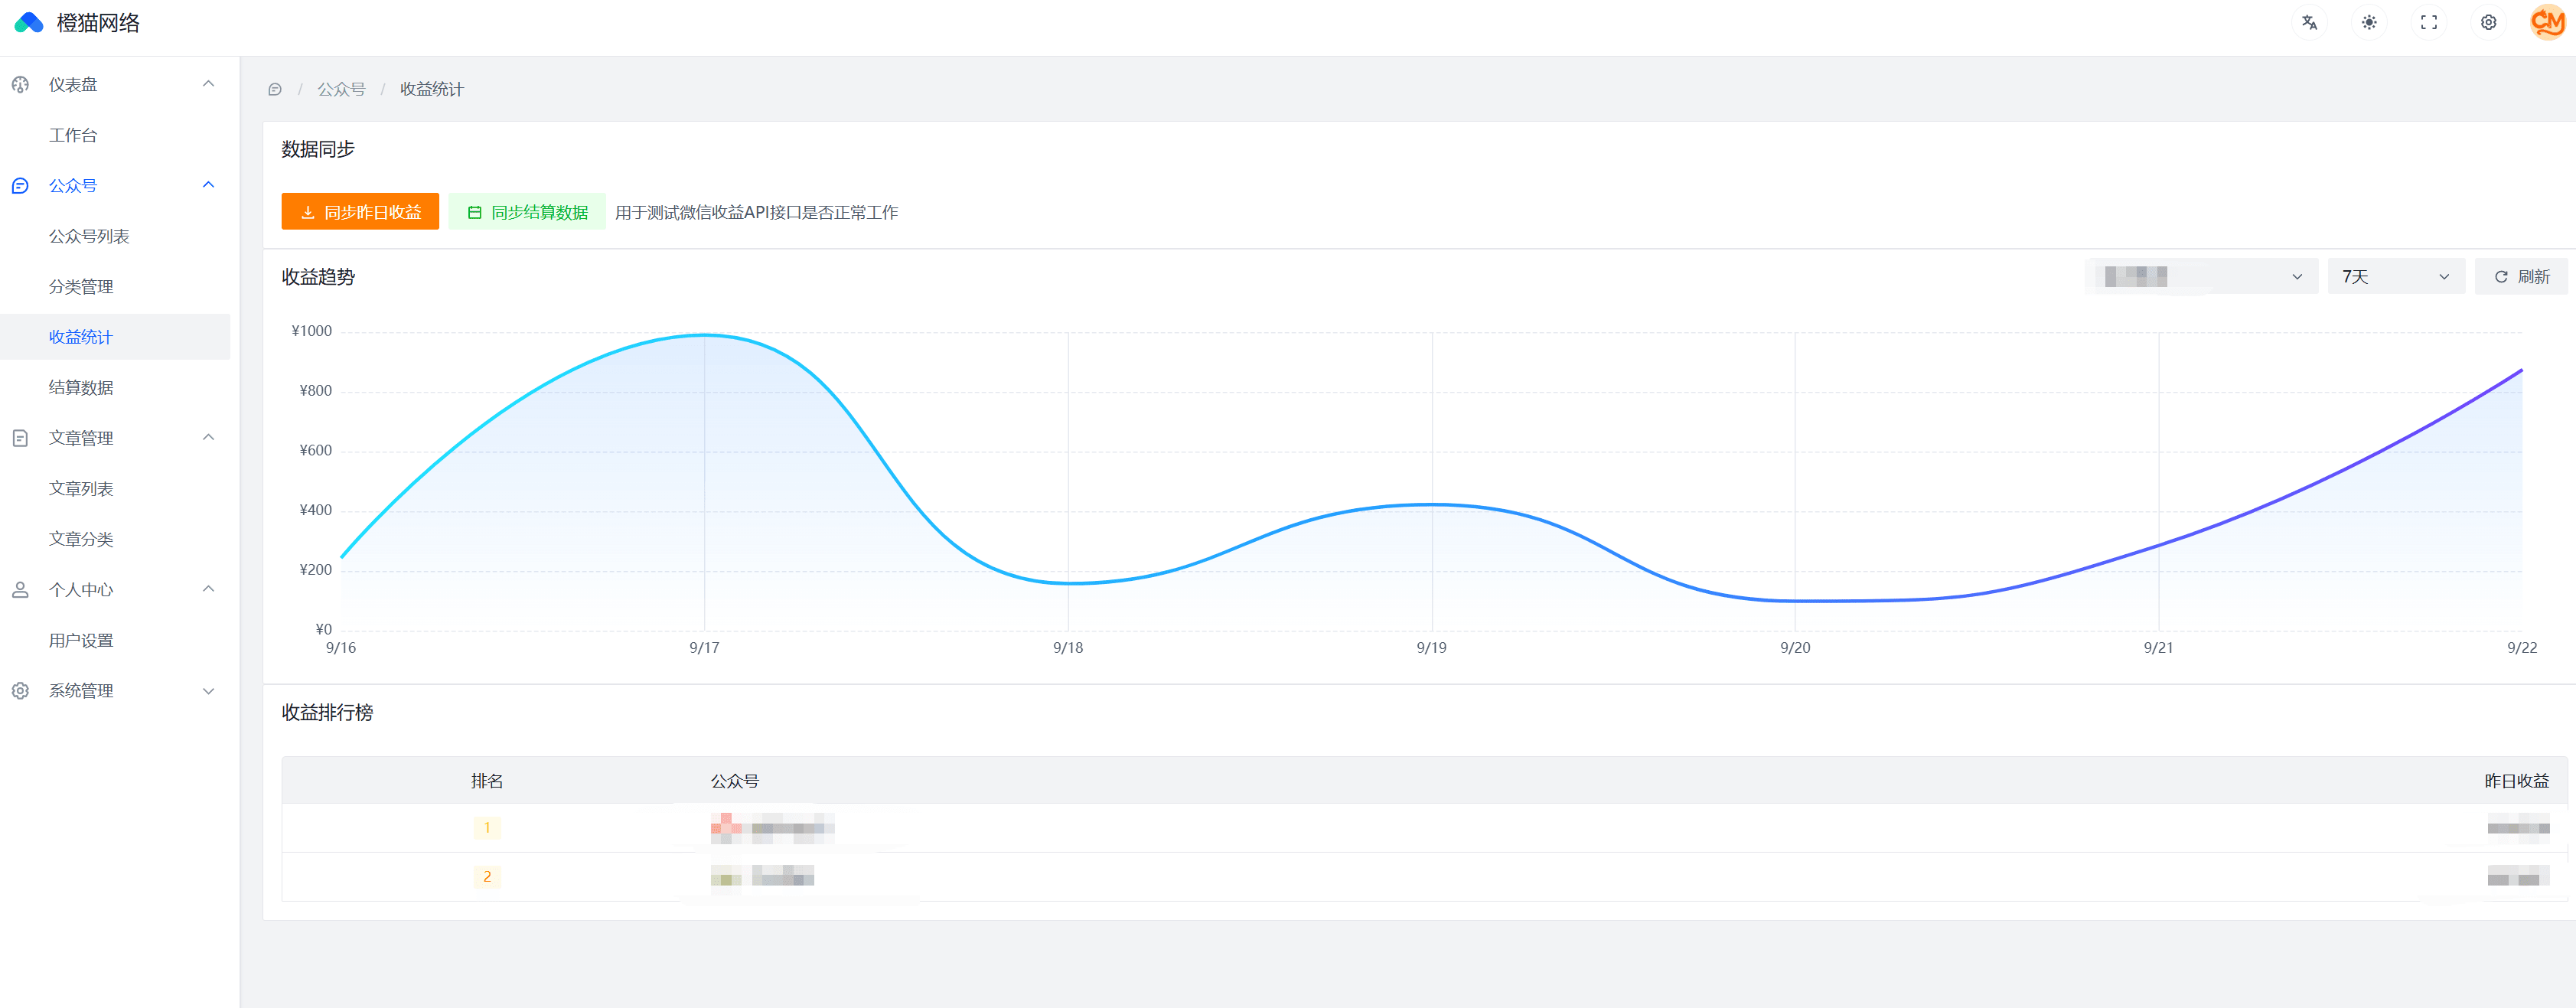The height and width of the screenshot is (1008, 2576).
Task: Collapse the 公众号 sidebar group
Action: click(208, 185)
